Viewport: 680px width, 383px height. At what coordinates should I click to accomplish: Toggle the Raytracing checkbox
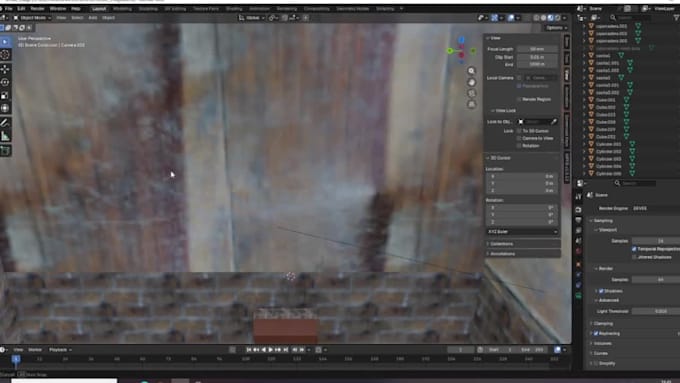tap(596, 333)
